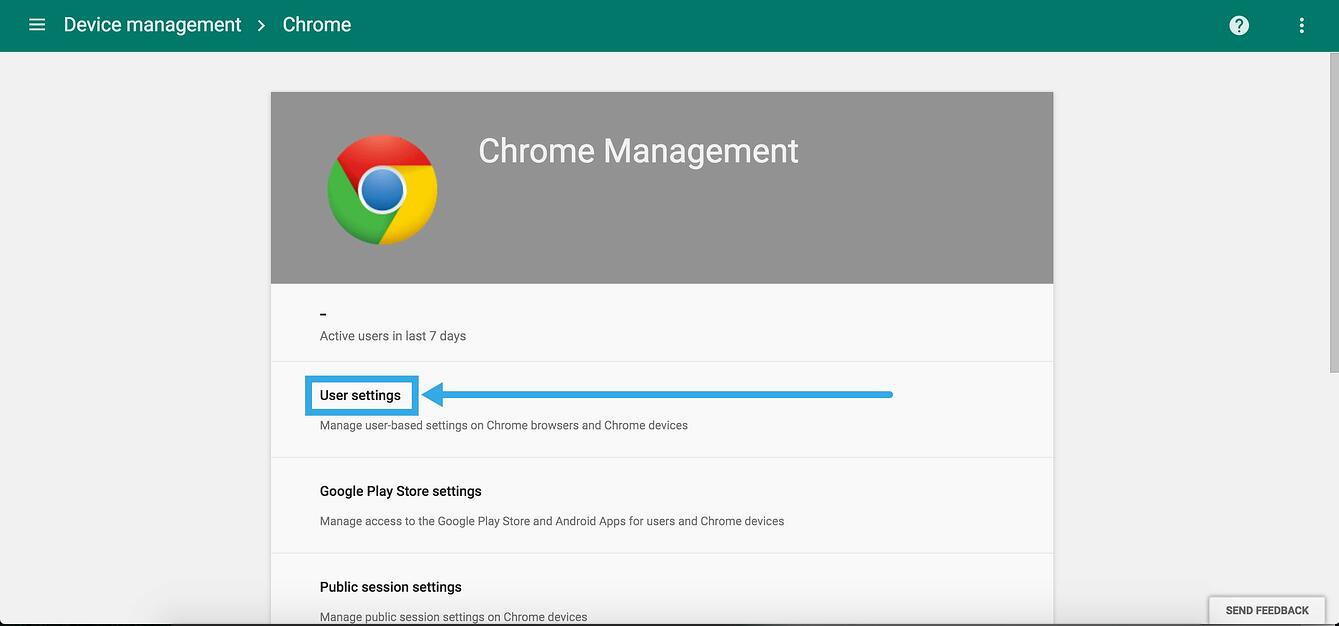Open the three-dot more options menu

[x=1301, y=25]
